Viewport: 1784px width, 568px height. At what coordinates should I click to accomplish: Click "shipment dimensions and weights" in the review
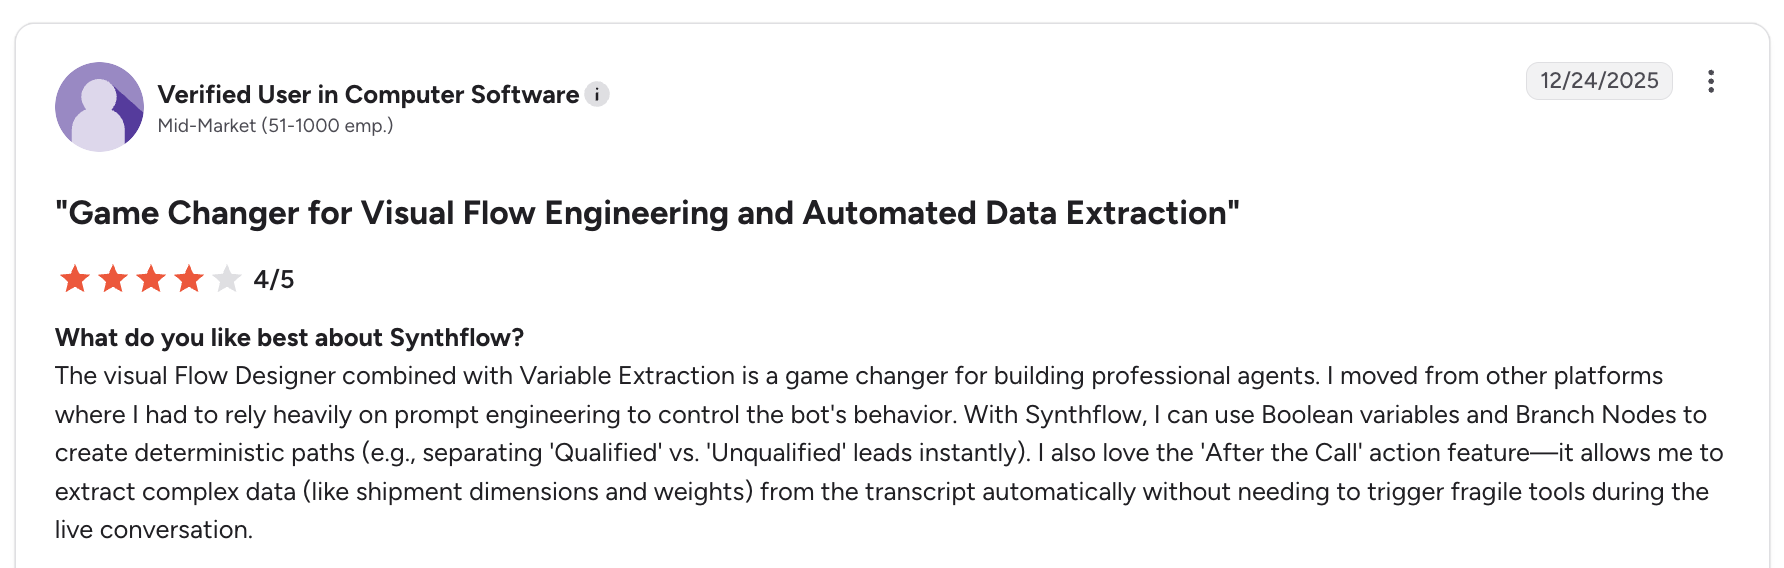(x=550, y=492)
